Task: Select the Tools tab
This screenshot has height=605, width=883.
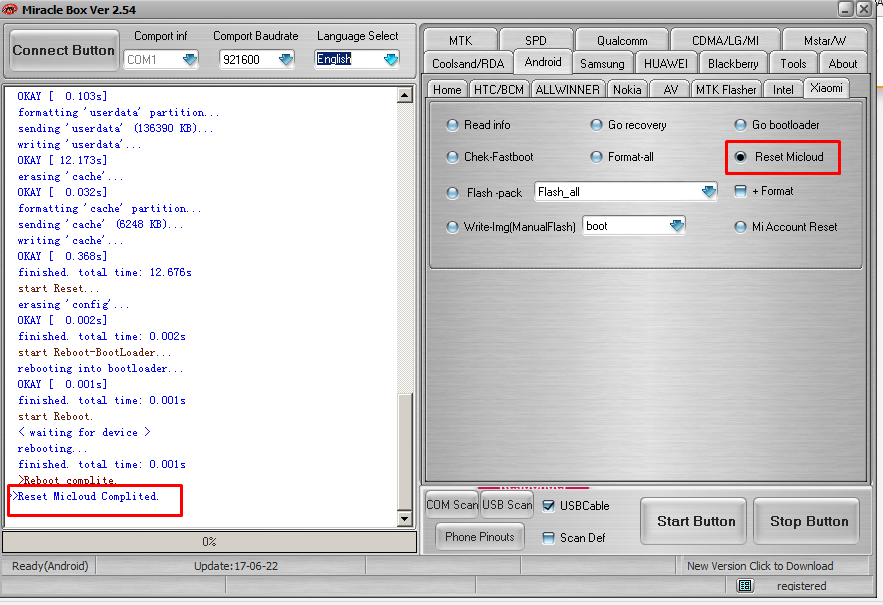Action: (793, 64)
